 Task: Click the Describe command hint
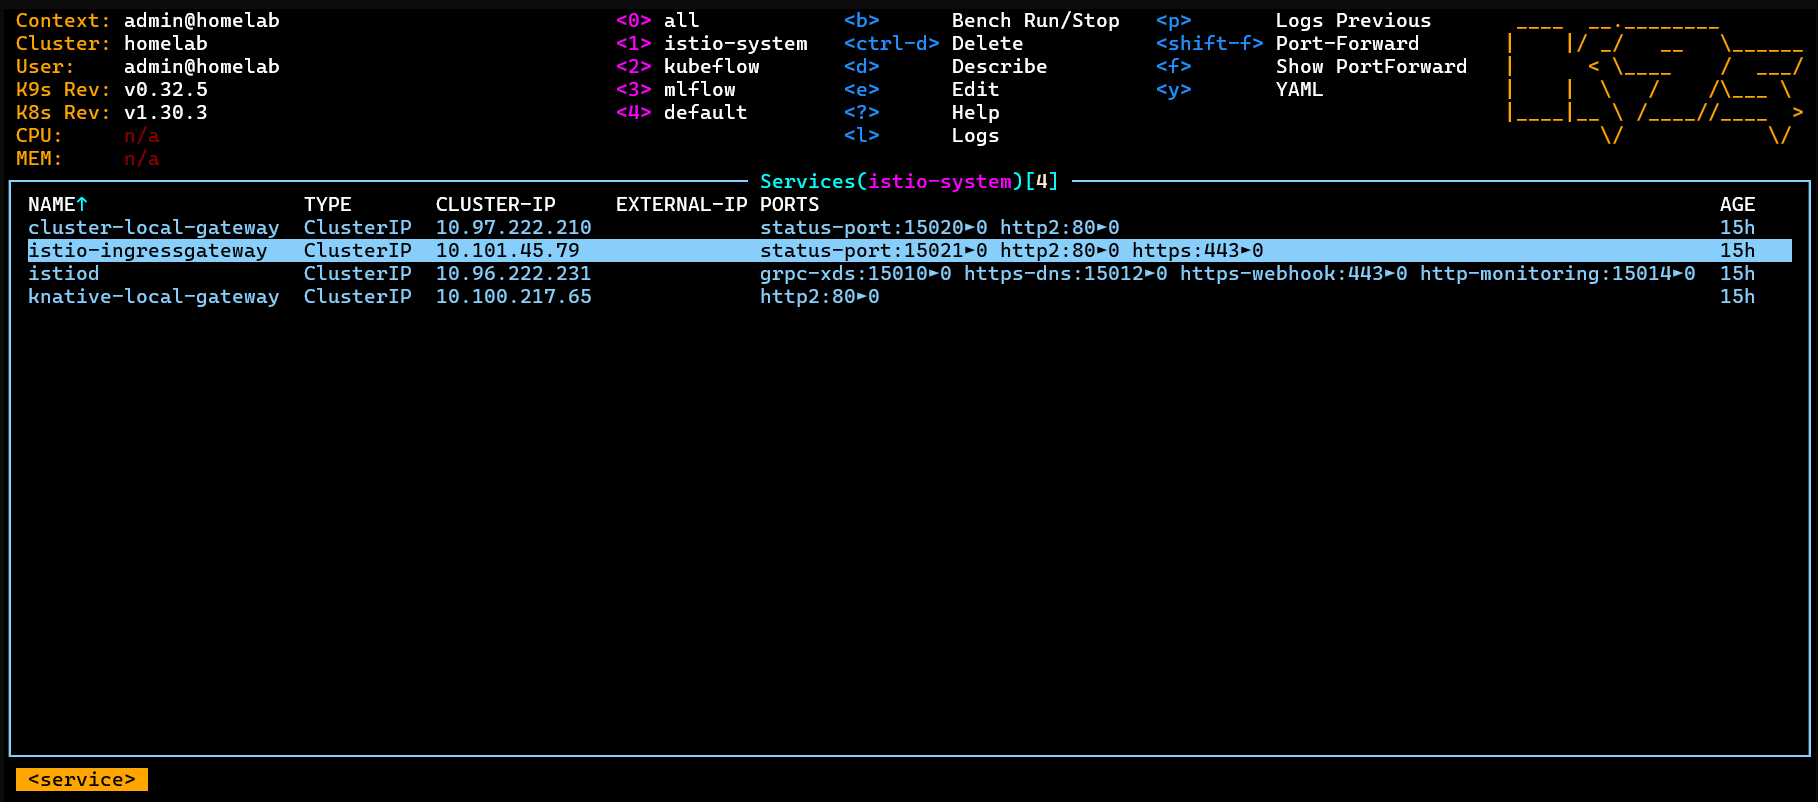coord(1000,67)
